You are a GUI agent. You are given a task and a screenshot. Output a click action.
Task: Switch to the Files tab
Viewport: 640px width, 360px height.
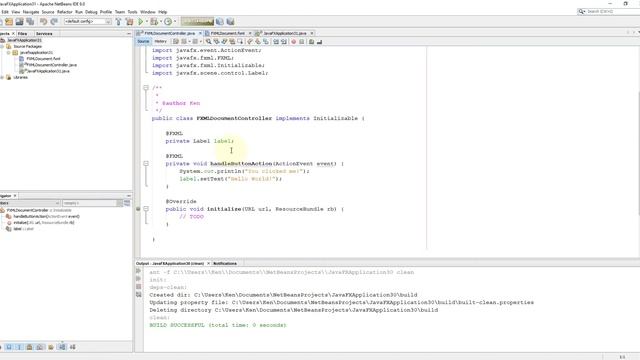[22, 33]
